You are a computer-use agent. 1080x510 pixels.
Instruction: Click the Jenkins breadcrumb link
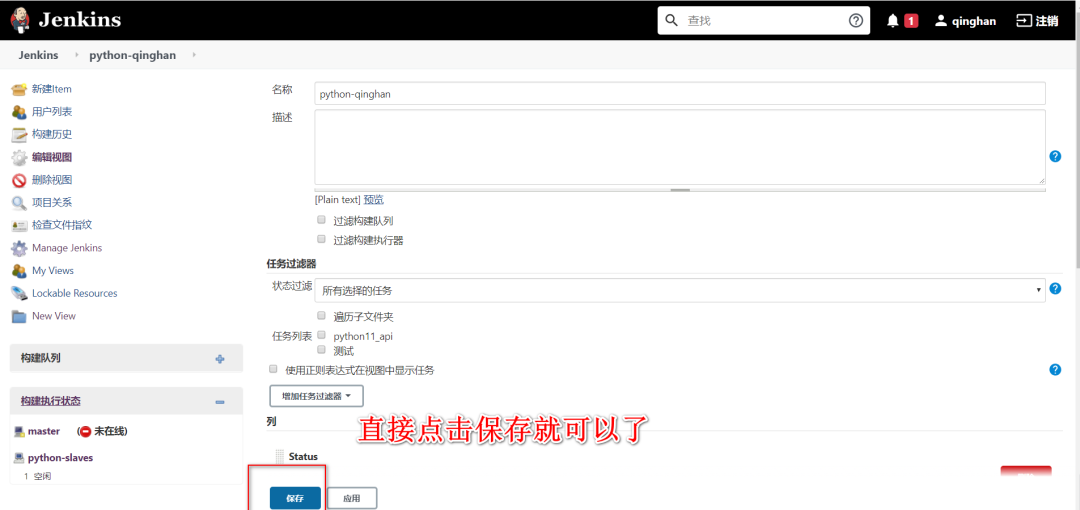click(x=39, y=55)
